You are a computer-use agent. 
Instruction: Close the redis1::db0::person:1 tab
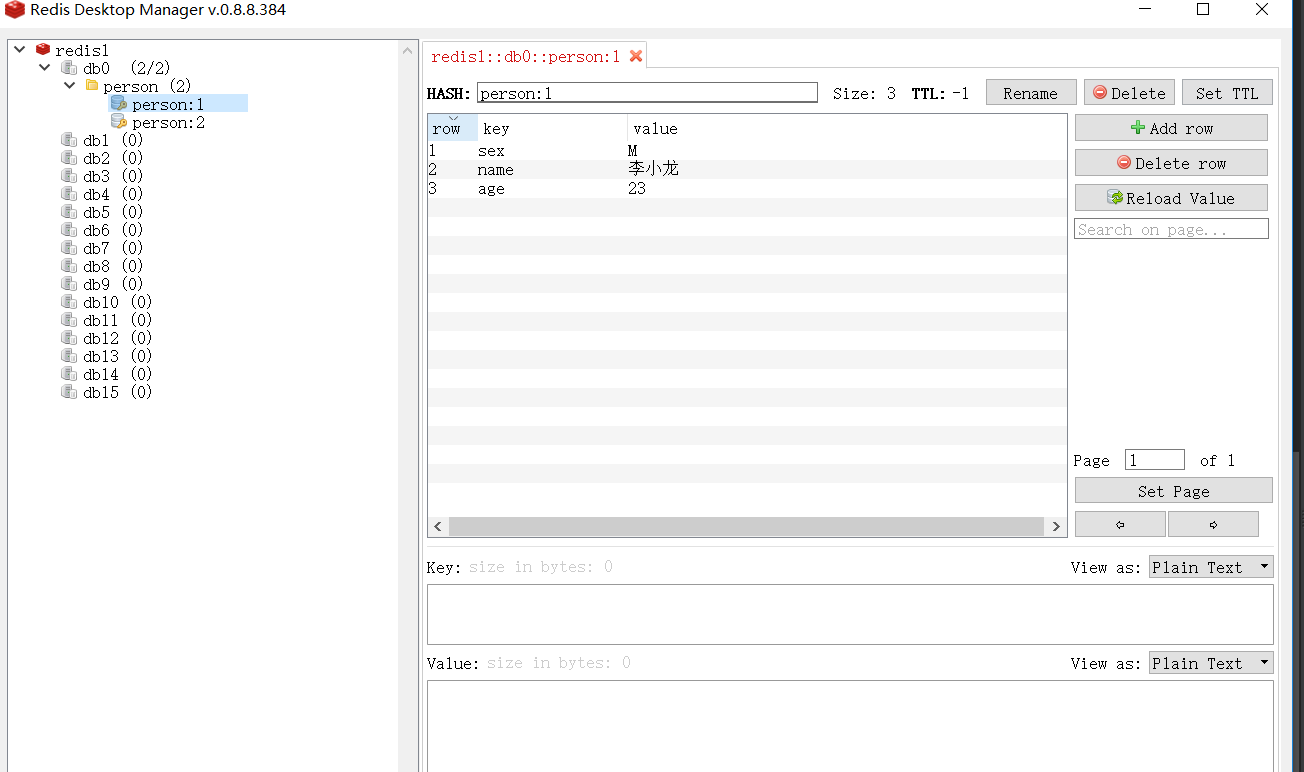[636, 56]
